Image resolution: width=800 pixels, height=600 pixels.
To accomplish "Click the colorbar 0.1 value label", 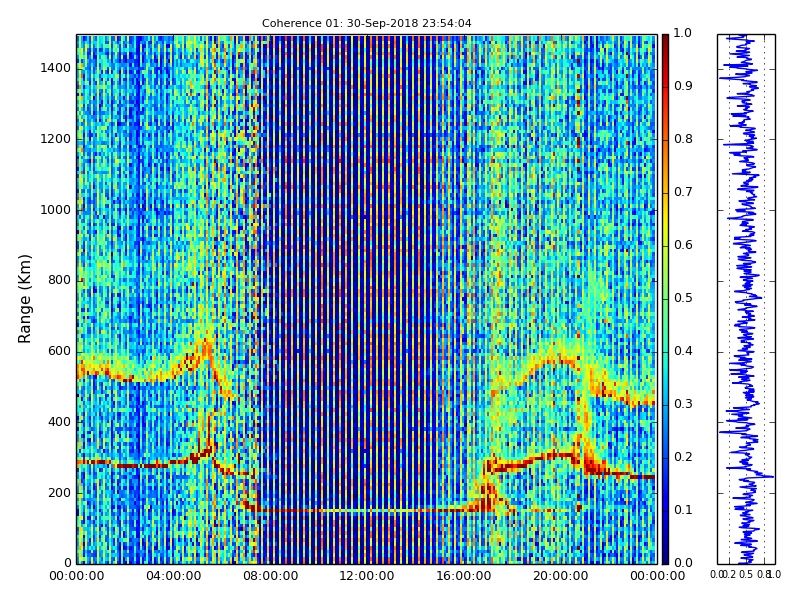I will pyautogui.click(x=683, y=510).
